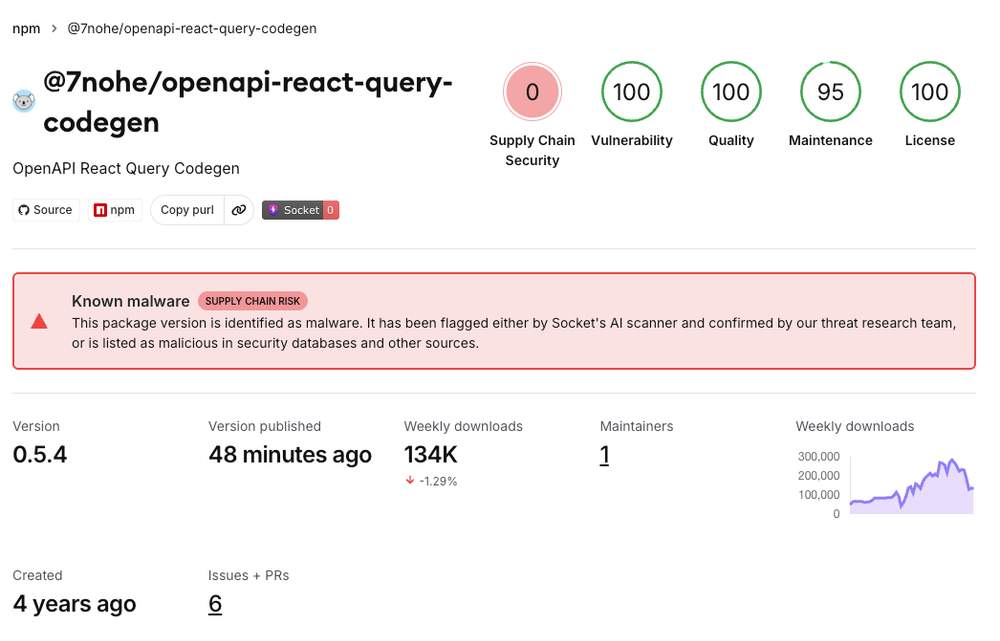1000x641 pixels.
Task: Select the License score circle
Action: coord(930,92)
